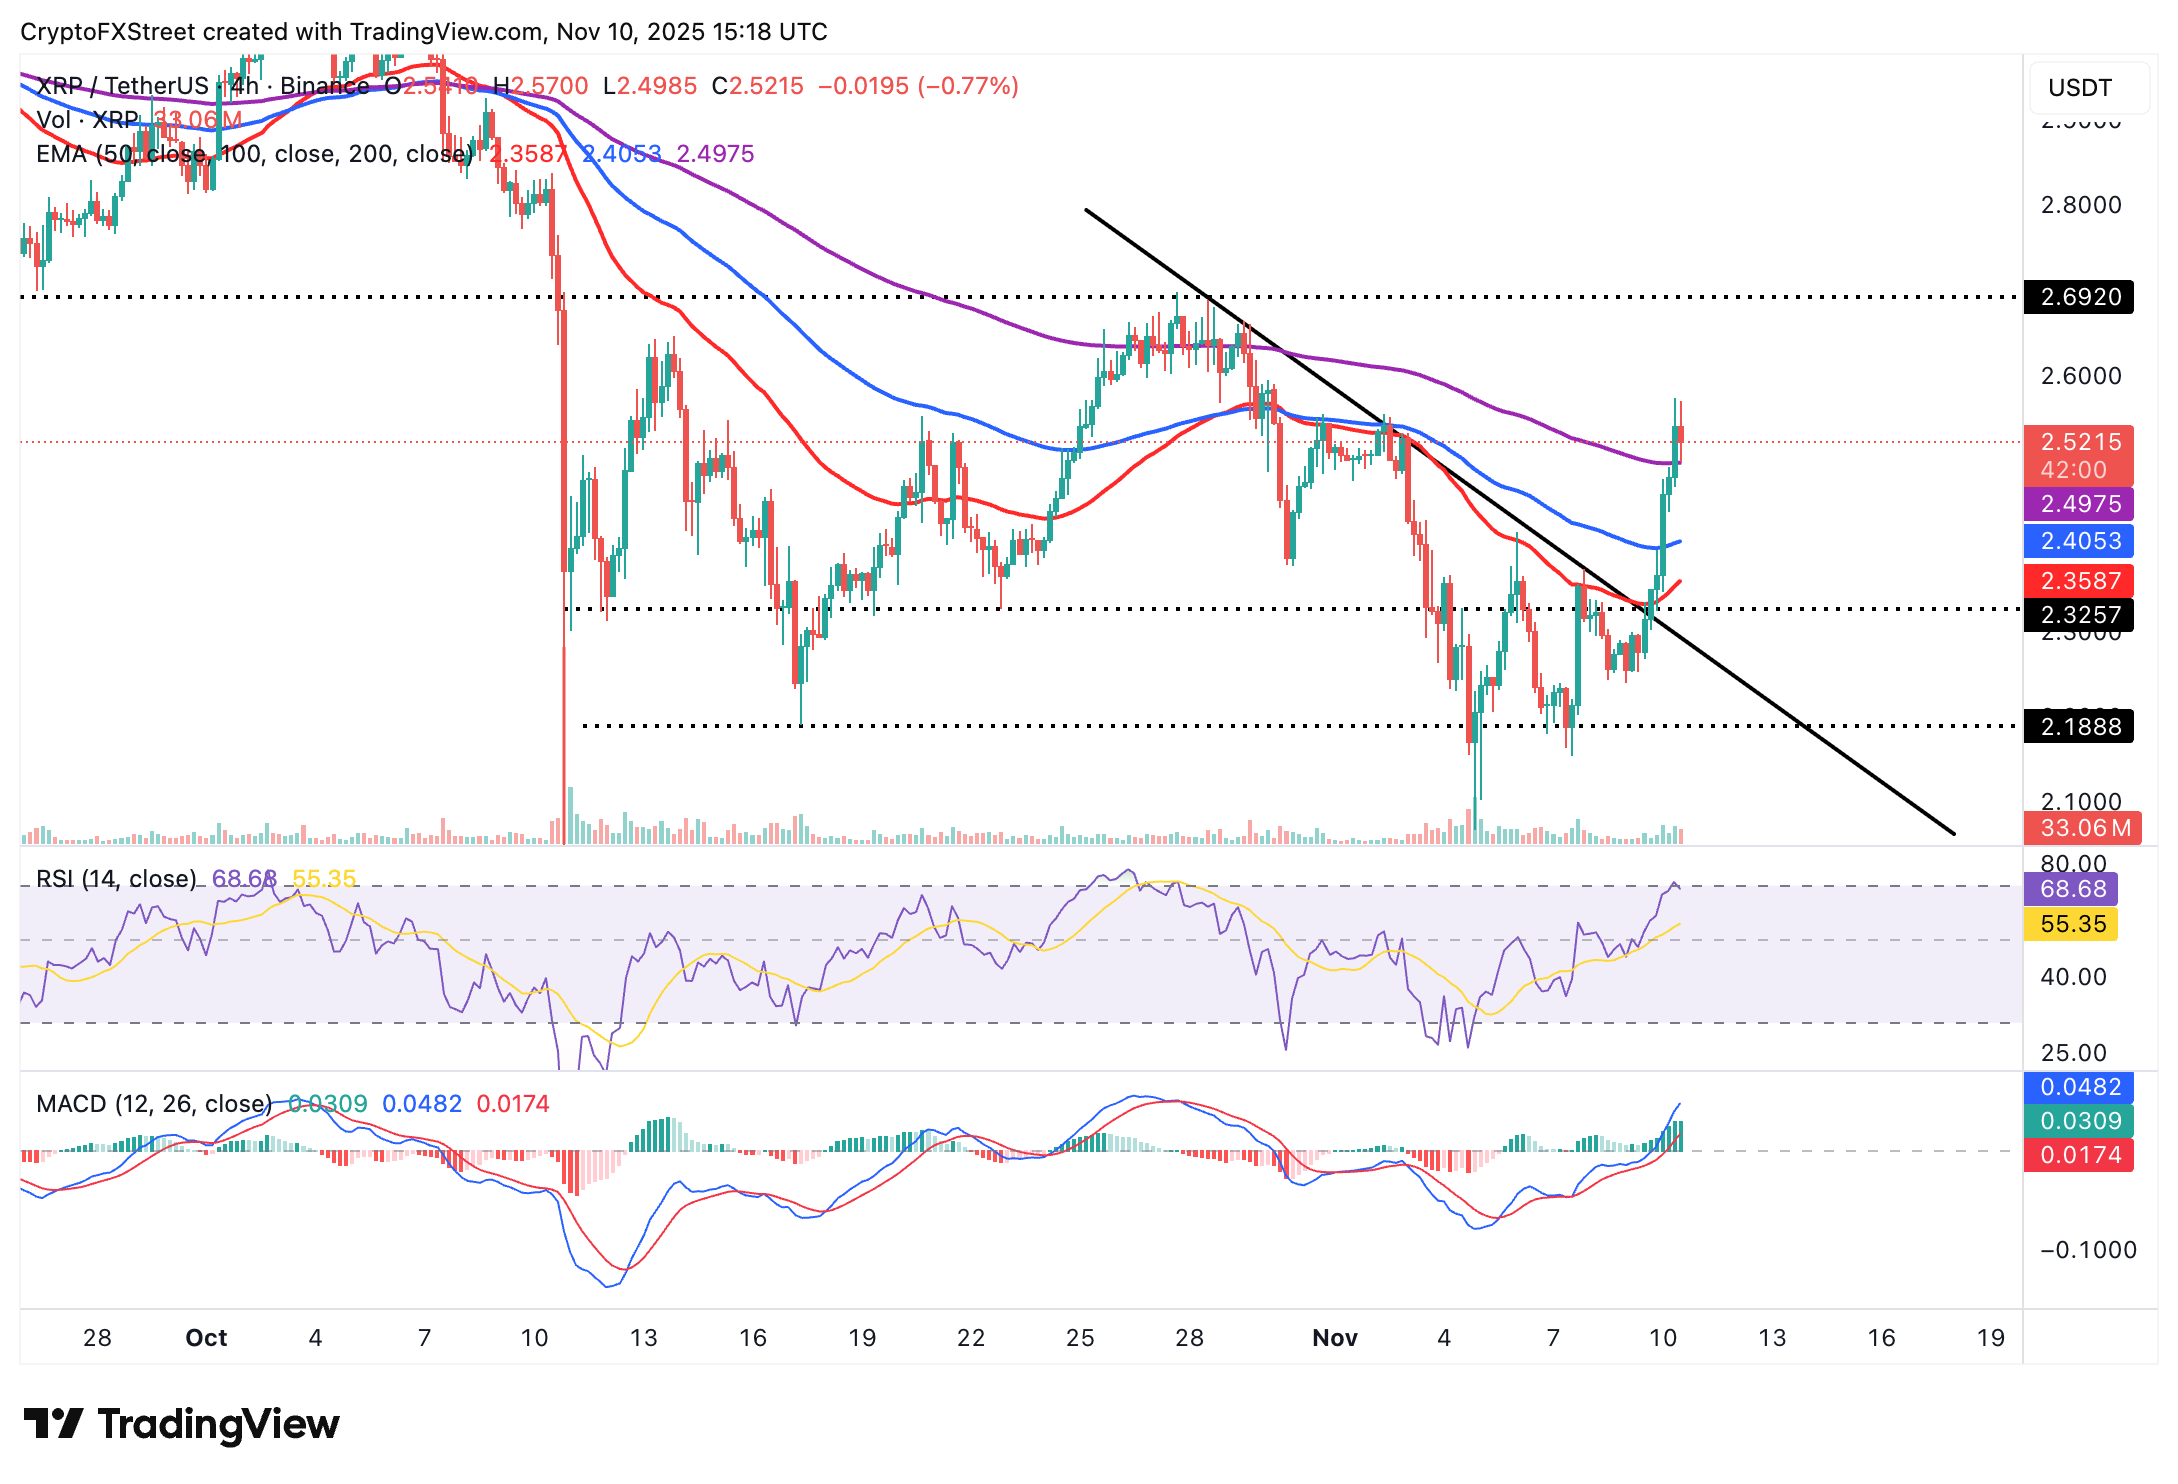Select the blue 0.0482 MACD tag
The image size is (2178, 1484).
tap(2079, 1087)
